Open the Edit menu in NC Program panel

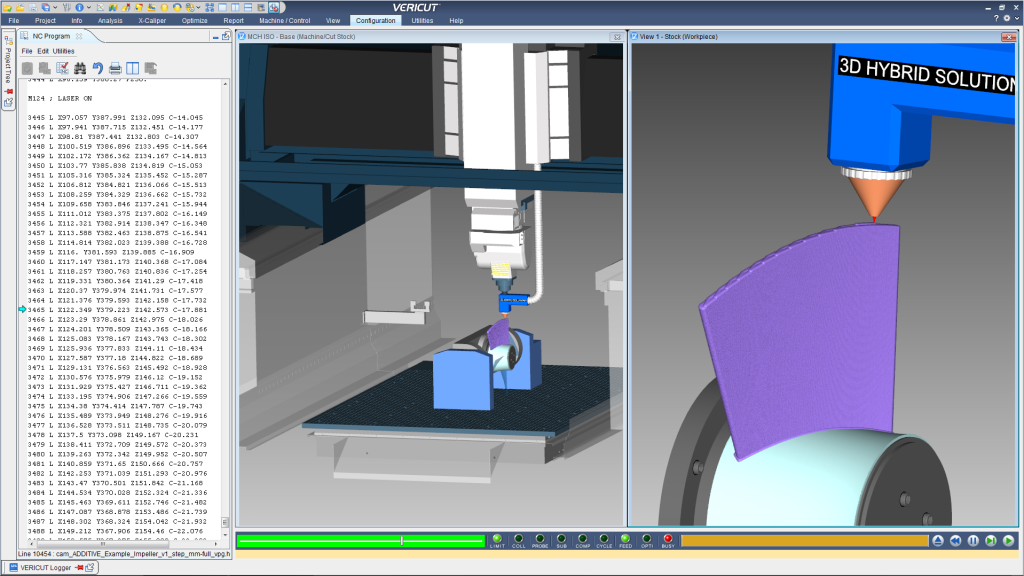click(43, 51)
